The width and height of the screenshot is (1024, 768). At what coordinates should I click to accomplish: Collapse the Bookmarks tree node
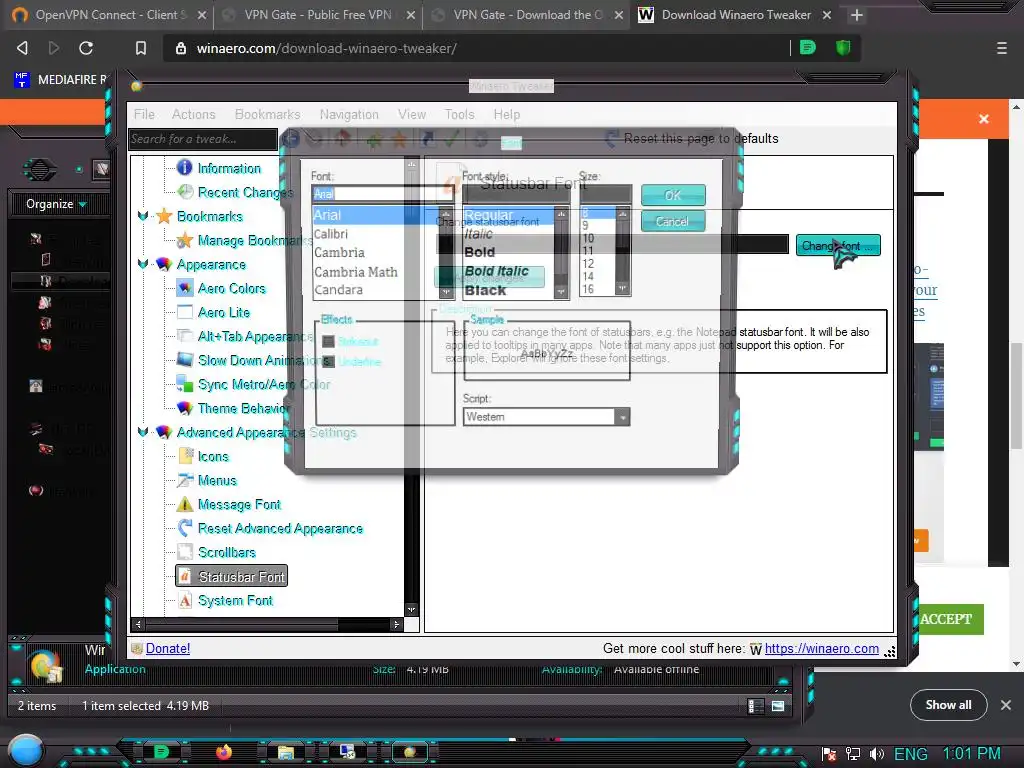pyautogui.click(x=143, y=216)
